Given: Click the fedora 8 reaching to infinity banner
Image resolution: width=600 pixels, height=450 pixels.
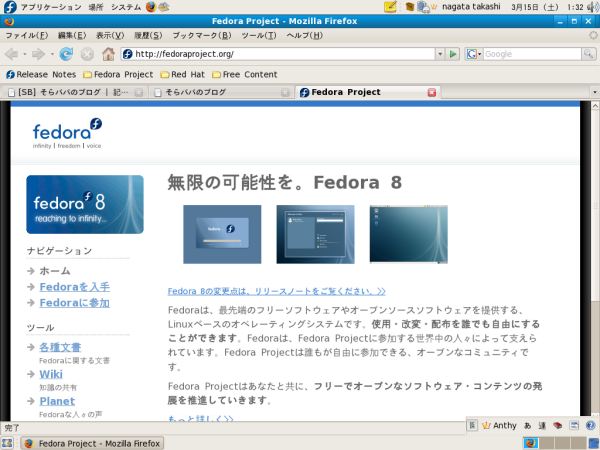Looking at the screenshot, I should [85, 204].
